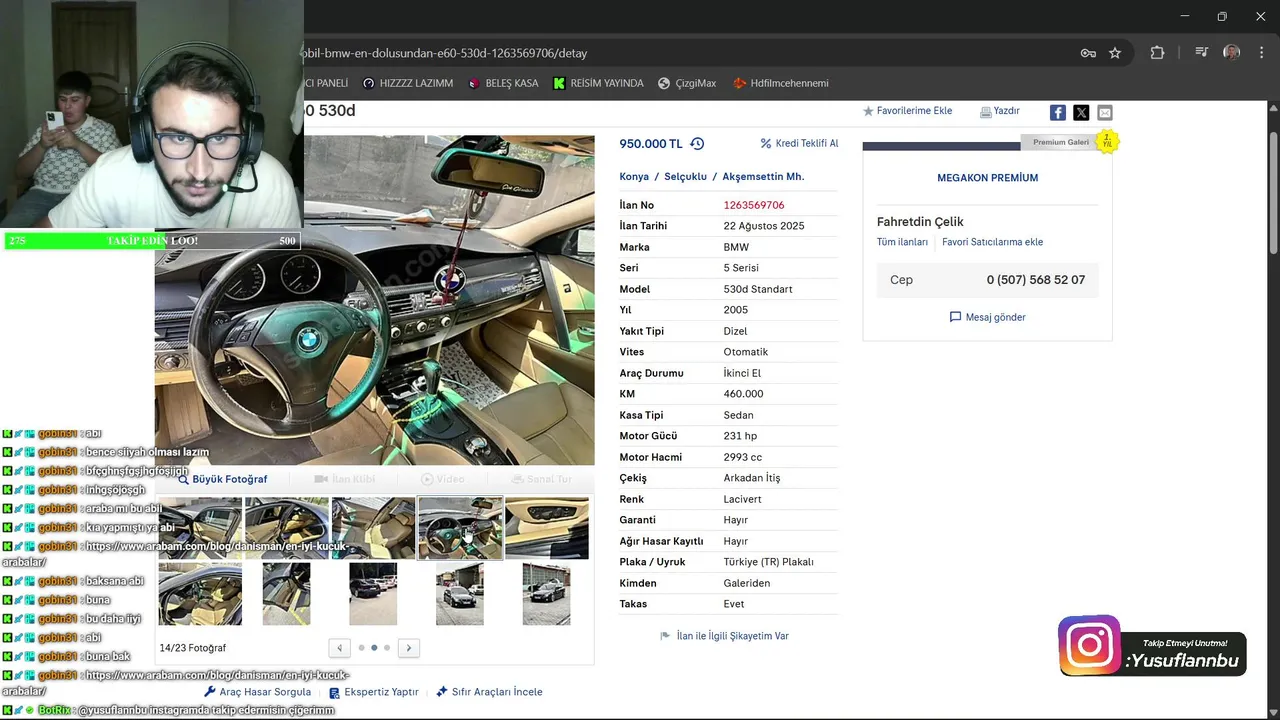Go to next thumbnail page arrow
The height and width of the screenshot is (720, 1280).
(x=408, y=648)
